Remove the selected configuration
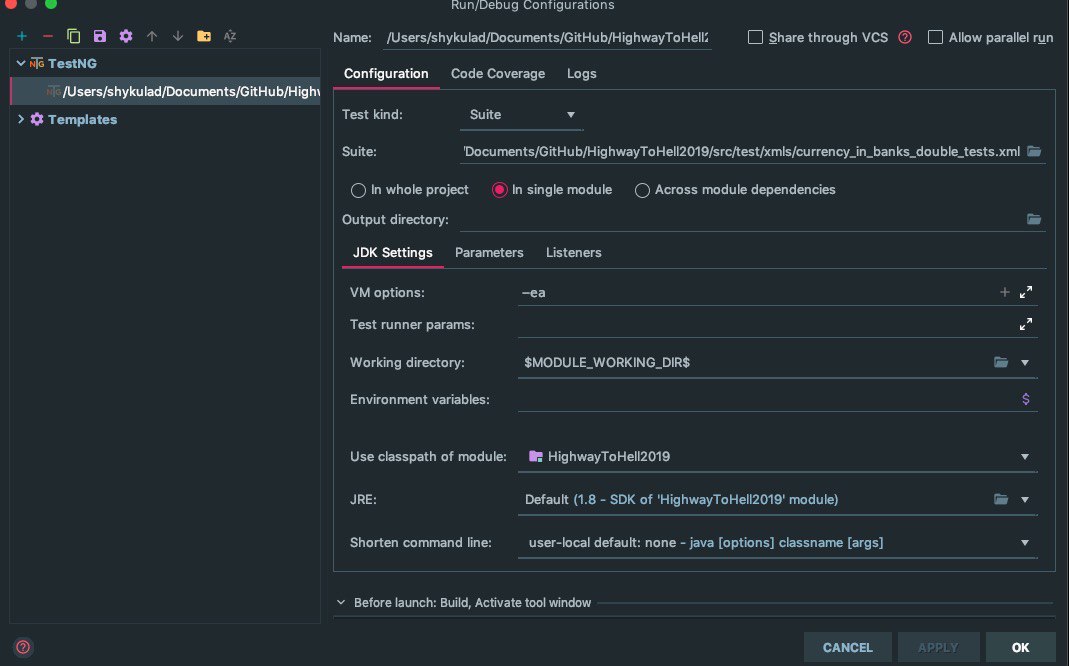1069x666 pixels. point(48,36)
